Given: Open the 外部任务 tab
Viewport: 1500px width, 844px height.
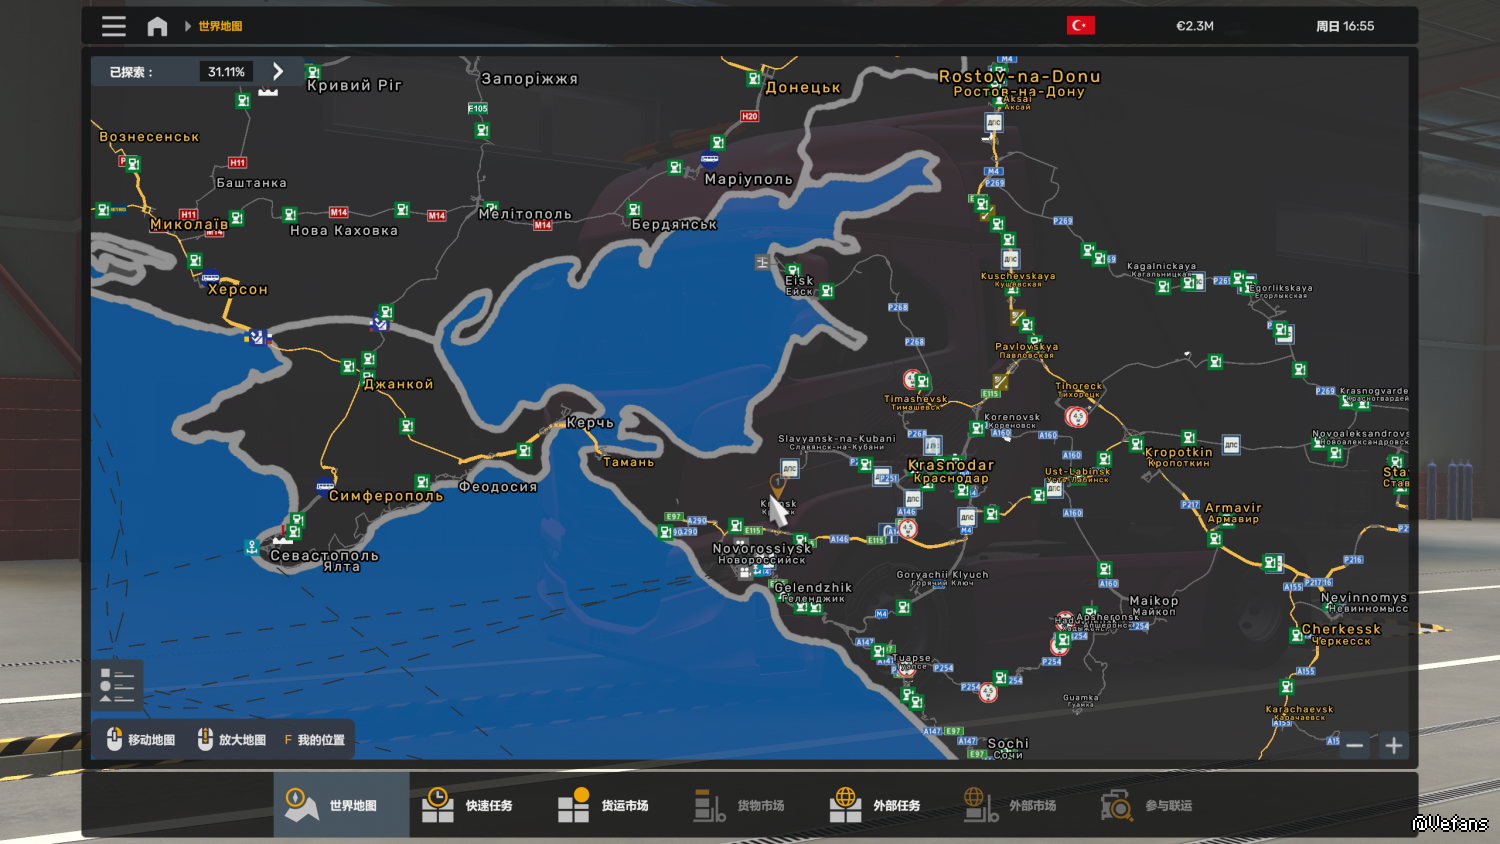Looking at the screenshot, I should click(885, 805).
